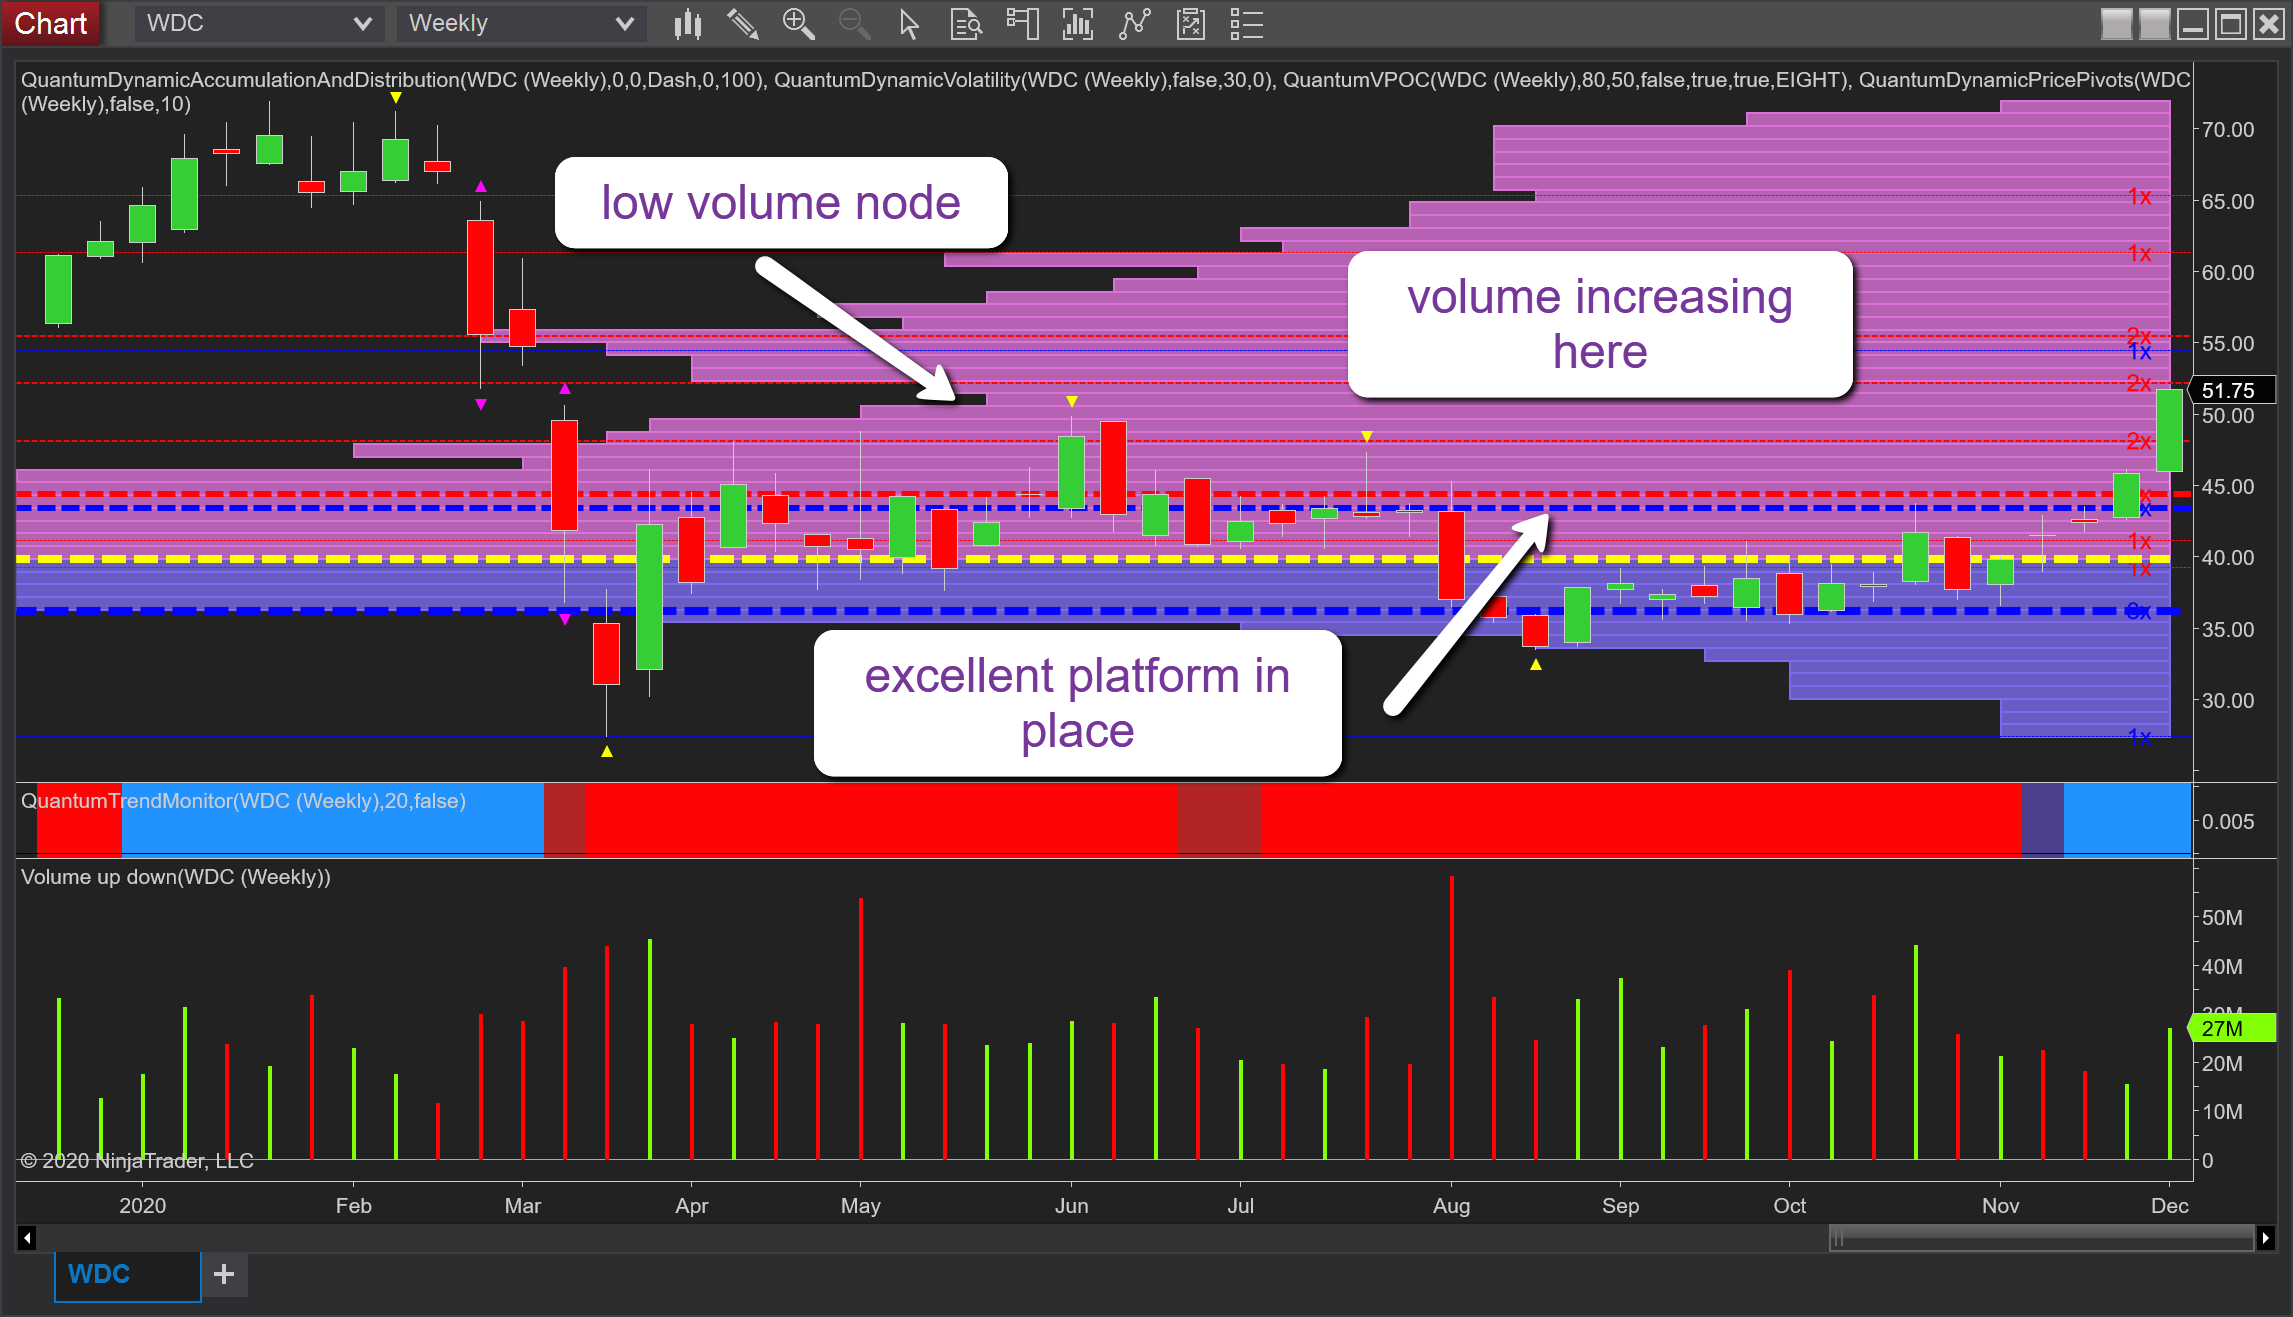Add a new chart tab
Image resolution: width=2293 pixels, height=1317 pixels.
[224, 1274]
